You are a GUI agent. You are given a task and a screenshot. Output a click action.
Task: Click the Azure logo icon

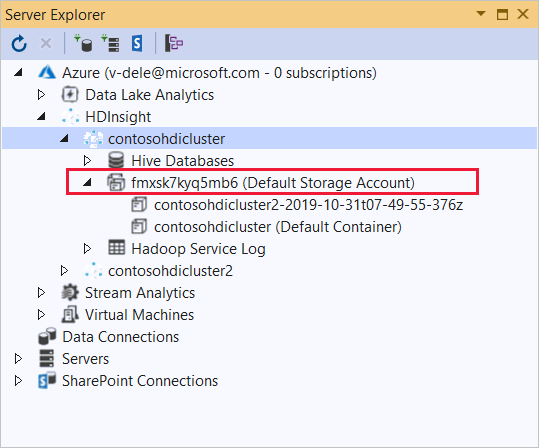click(x=47, y=73)
